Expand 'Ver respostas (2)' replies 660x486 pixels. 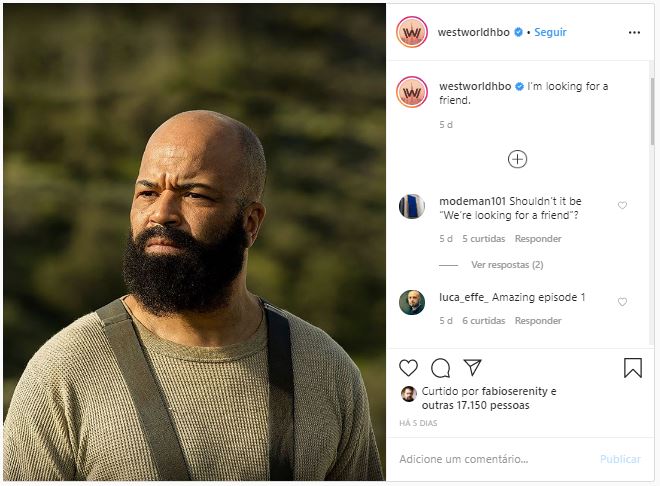click(507, 265)
